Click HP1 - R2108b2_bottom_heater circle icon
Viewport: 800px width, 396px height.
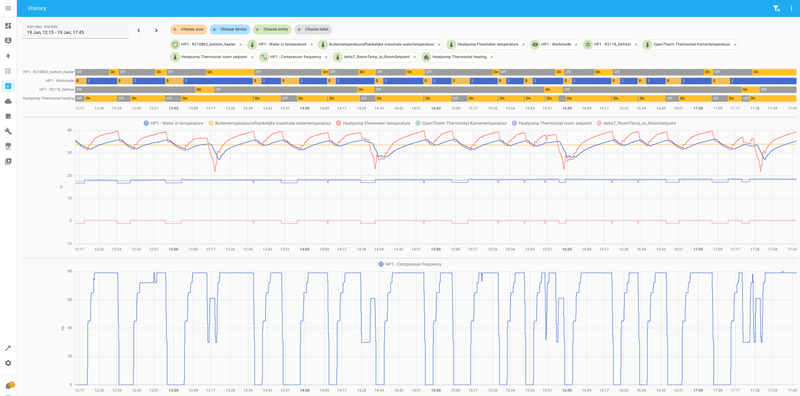coord(175,44)
